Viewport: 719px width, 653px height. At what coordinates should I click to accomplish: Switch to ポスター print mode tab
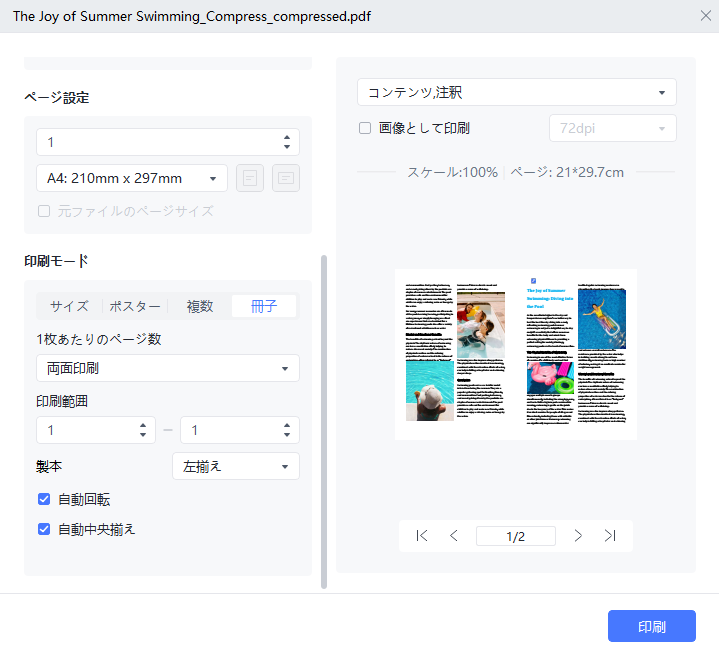click(135, 306)
